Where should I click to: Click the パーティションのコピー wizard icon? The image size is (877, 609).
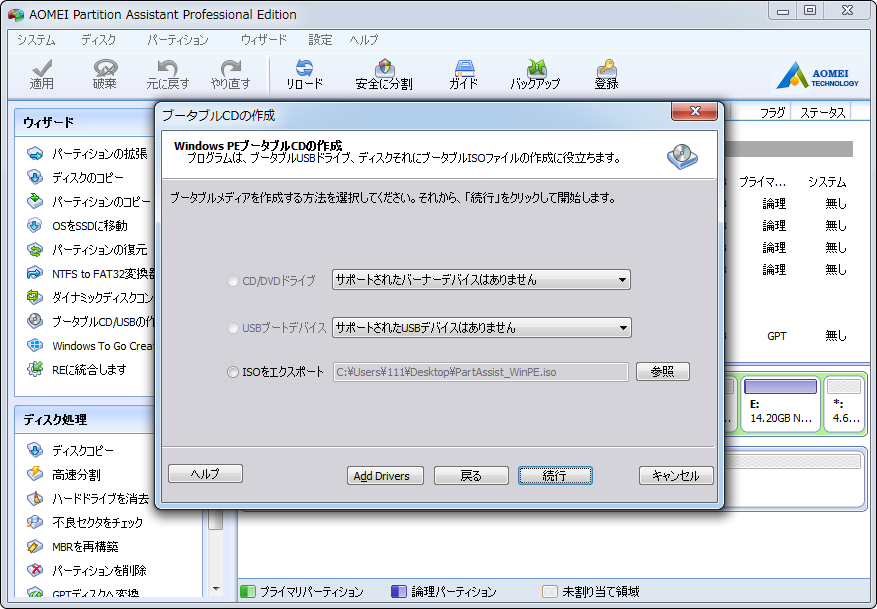point(35,201)
